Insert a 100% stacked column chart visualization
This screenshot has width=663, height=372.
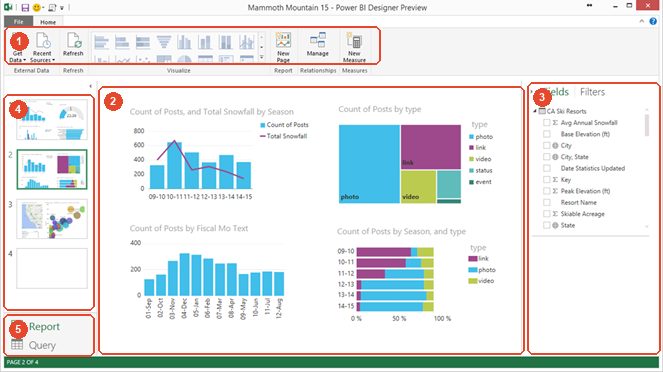pyautogui.click(x=226, y=42)
